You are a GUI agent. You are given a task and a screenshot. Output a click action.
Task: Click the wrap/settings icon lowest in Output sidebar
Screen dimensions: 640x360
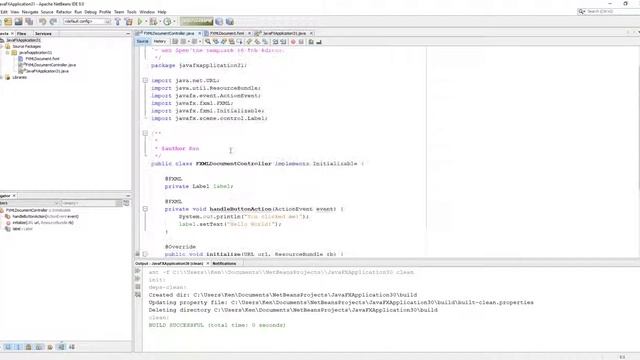(x=138, y=295)
